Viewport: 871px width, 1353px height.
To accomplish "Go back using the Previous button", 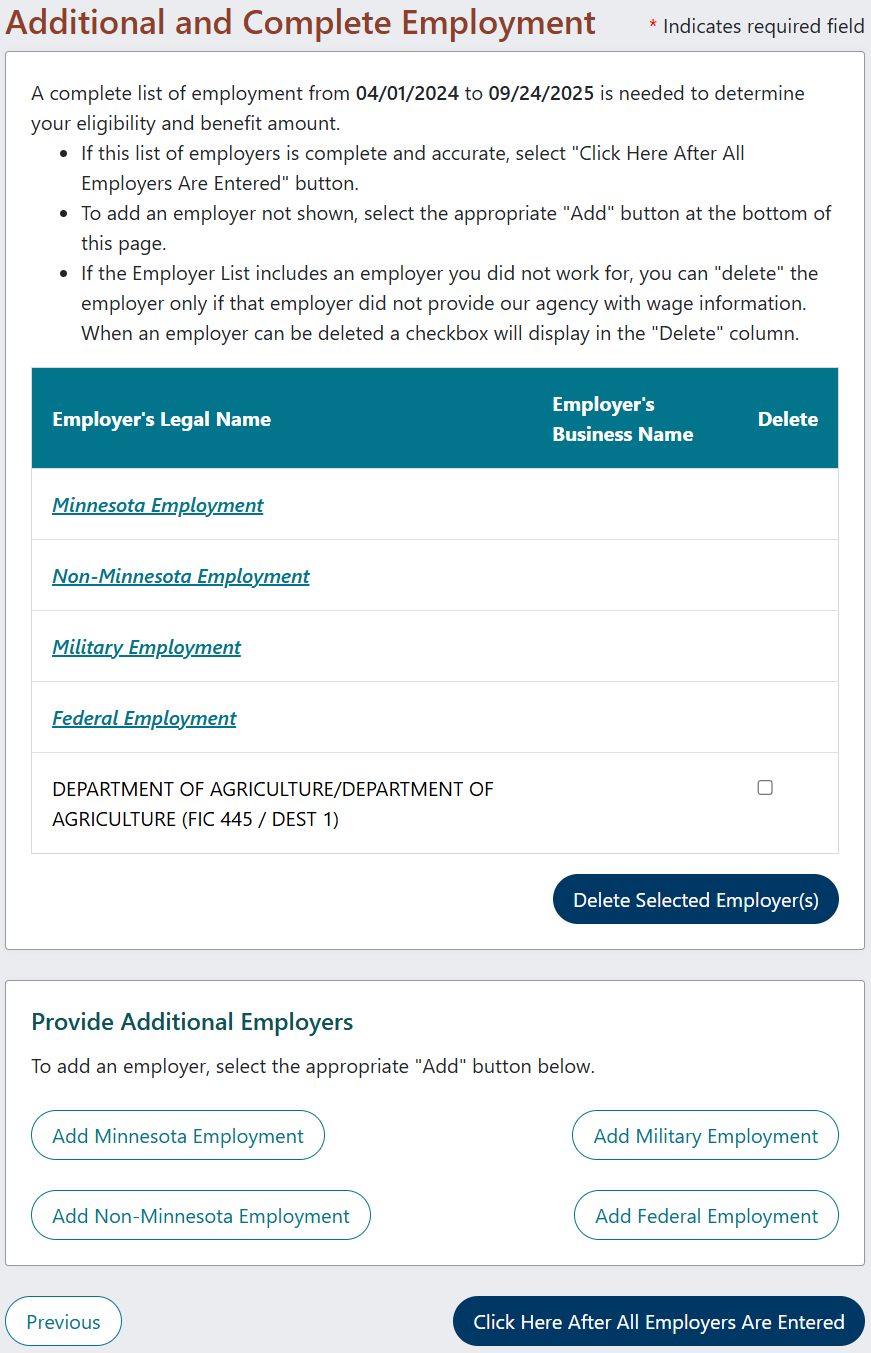I will (63, 1320).
